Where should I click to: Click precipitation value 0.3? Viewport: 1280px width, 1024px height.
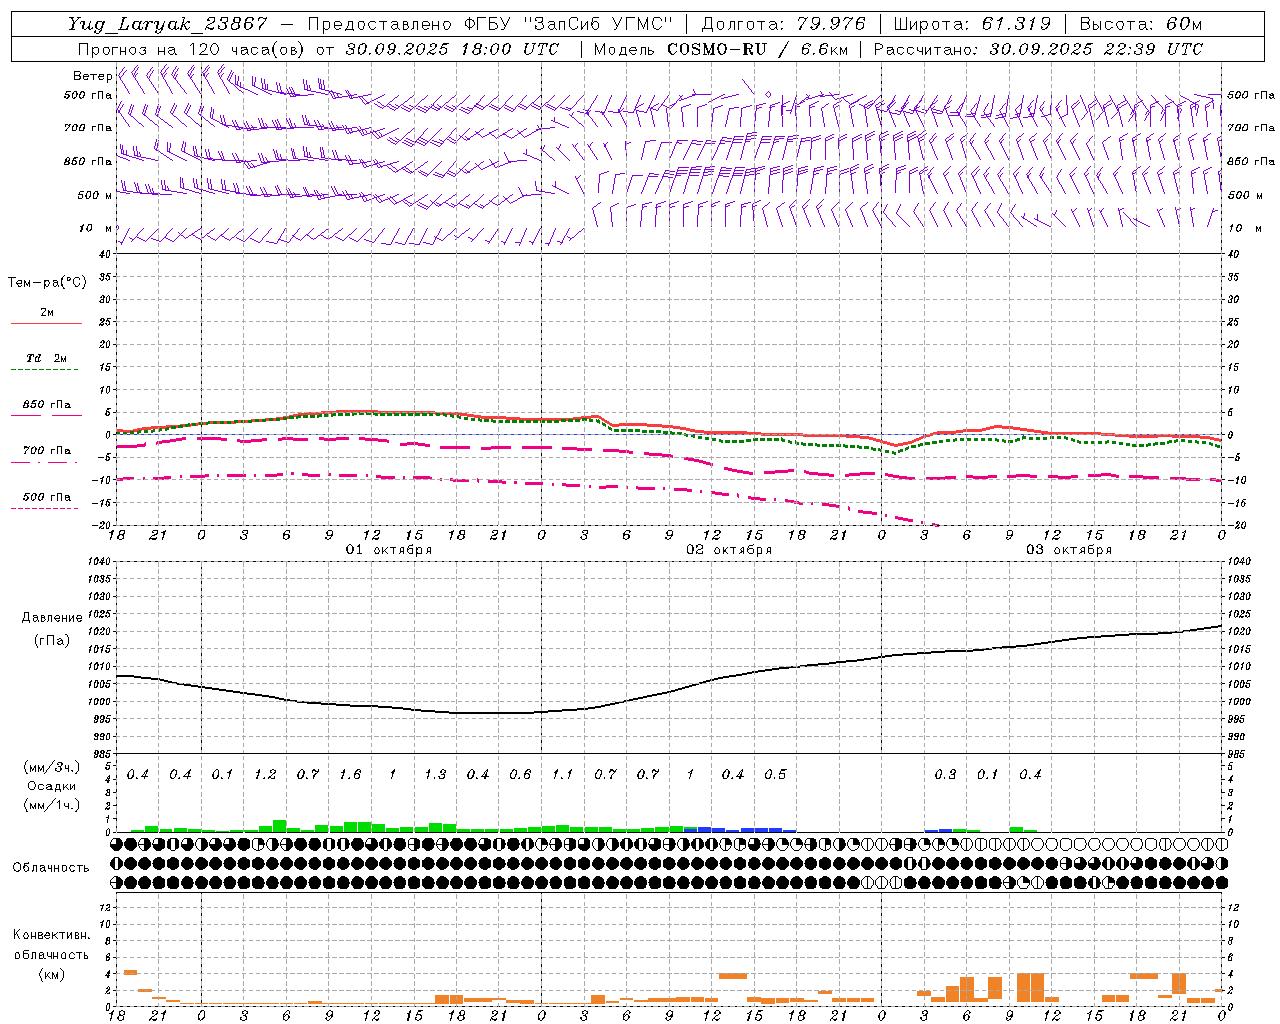click(x=945, y=775)
